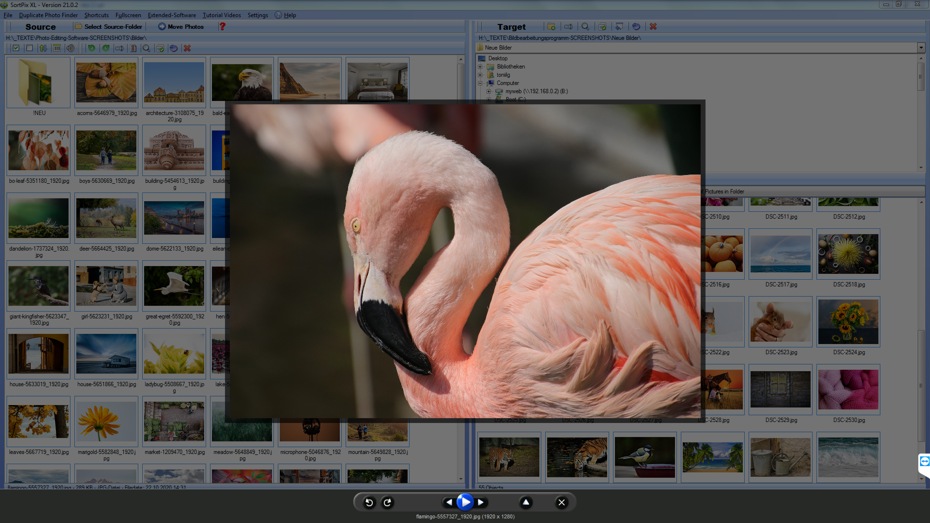Click the up-arrow eject viewer button

[526, 502]
